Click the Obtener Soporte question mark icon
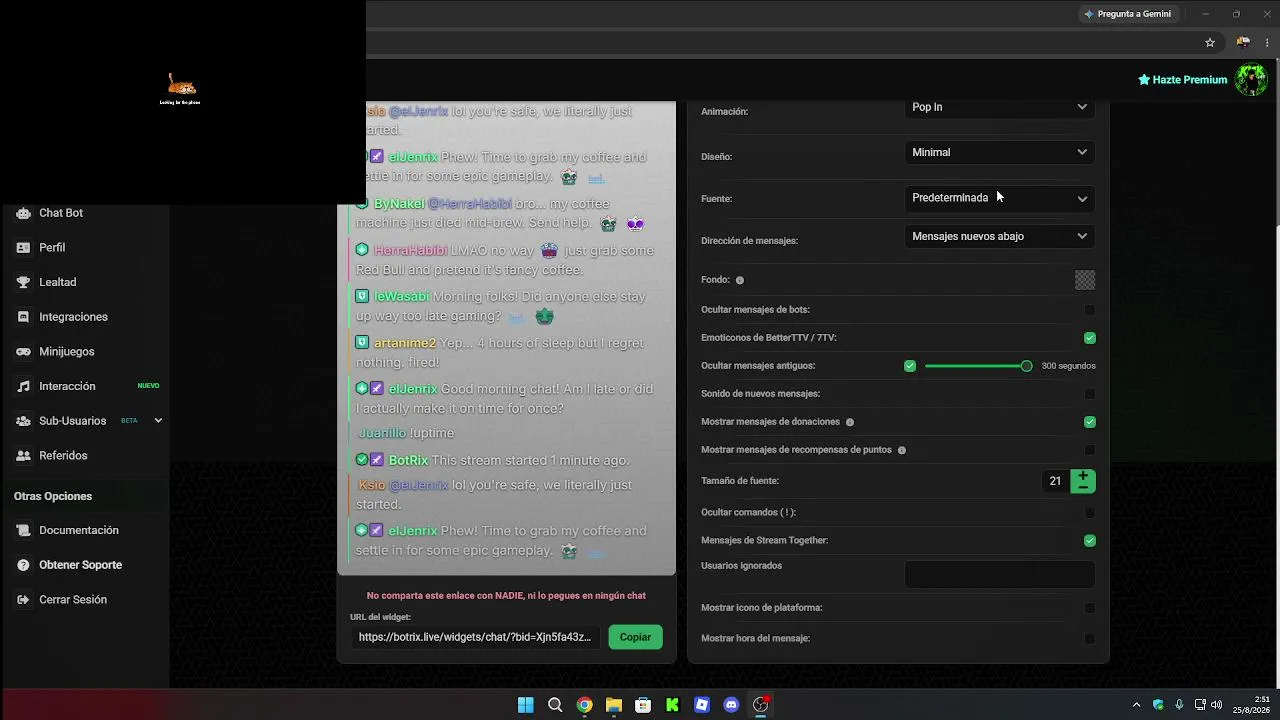The image size is (1280, 720). tap(23, 565)
